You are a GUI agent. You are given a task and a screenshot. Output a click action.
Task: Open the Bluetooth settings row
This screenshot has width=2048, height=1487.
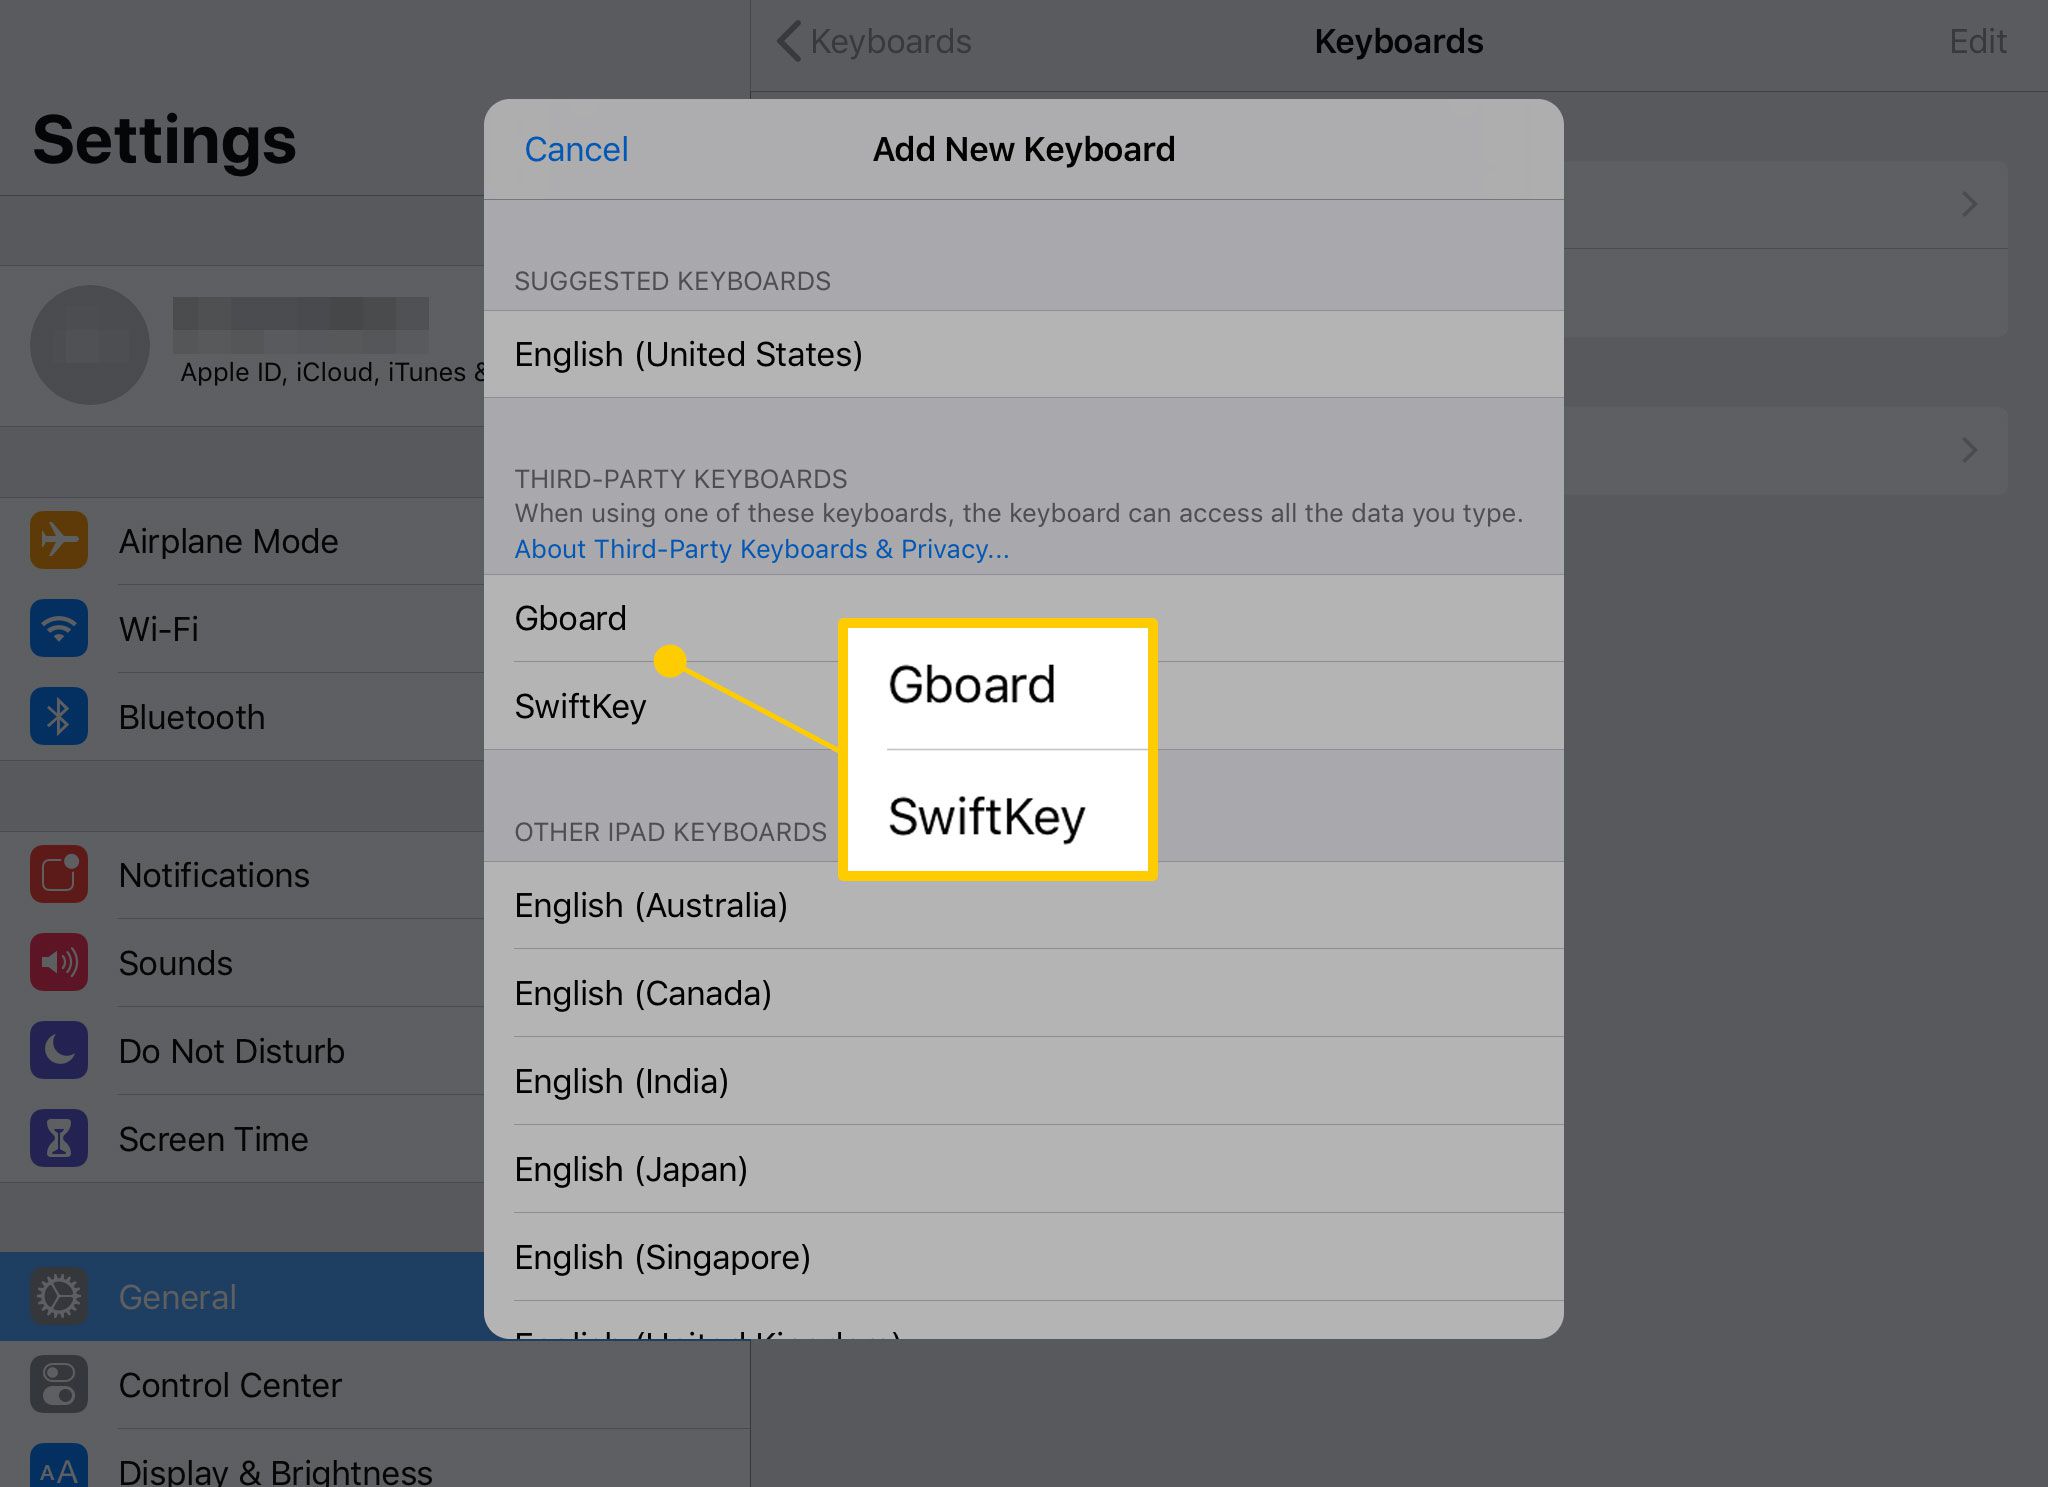[x=242, y=716]
